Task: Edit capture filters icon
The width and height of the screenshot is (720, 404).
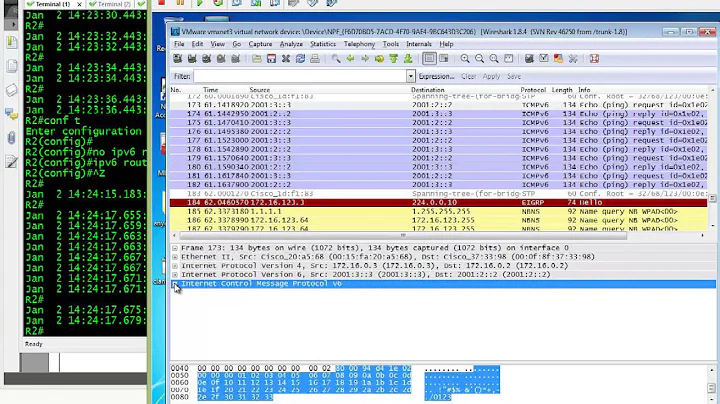Action: click(x=529, y=59)
